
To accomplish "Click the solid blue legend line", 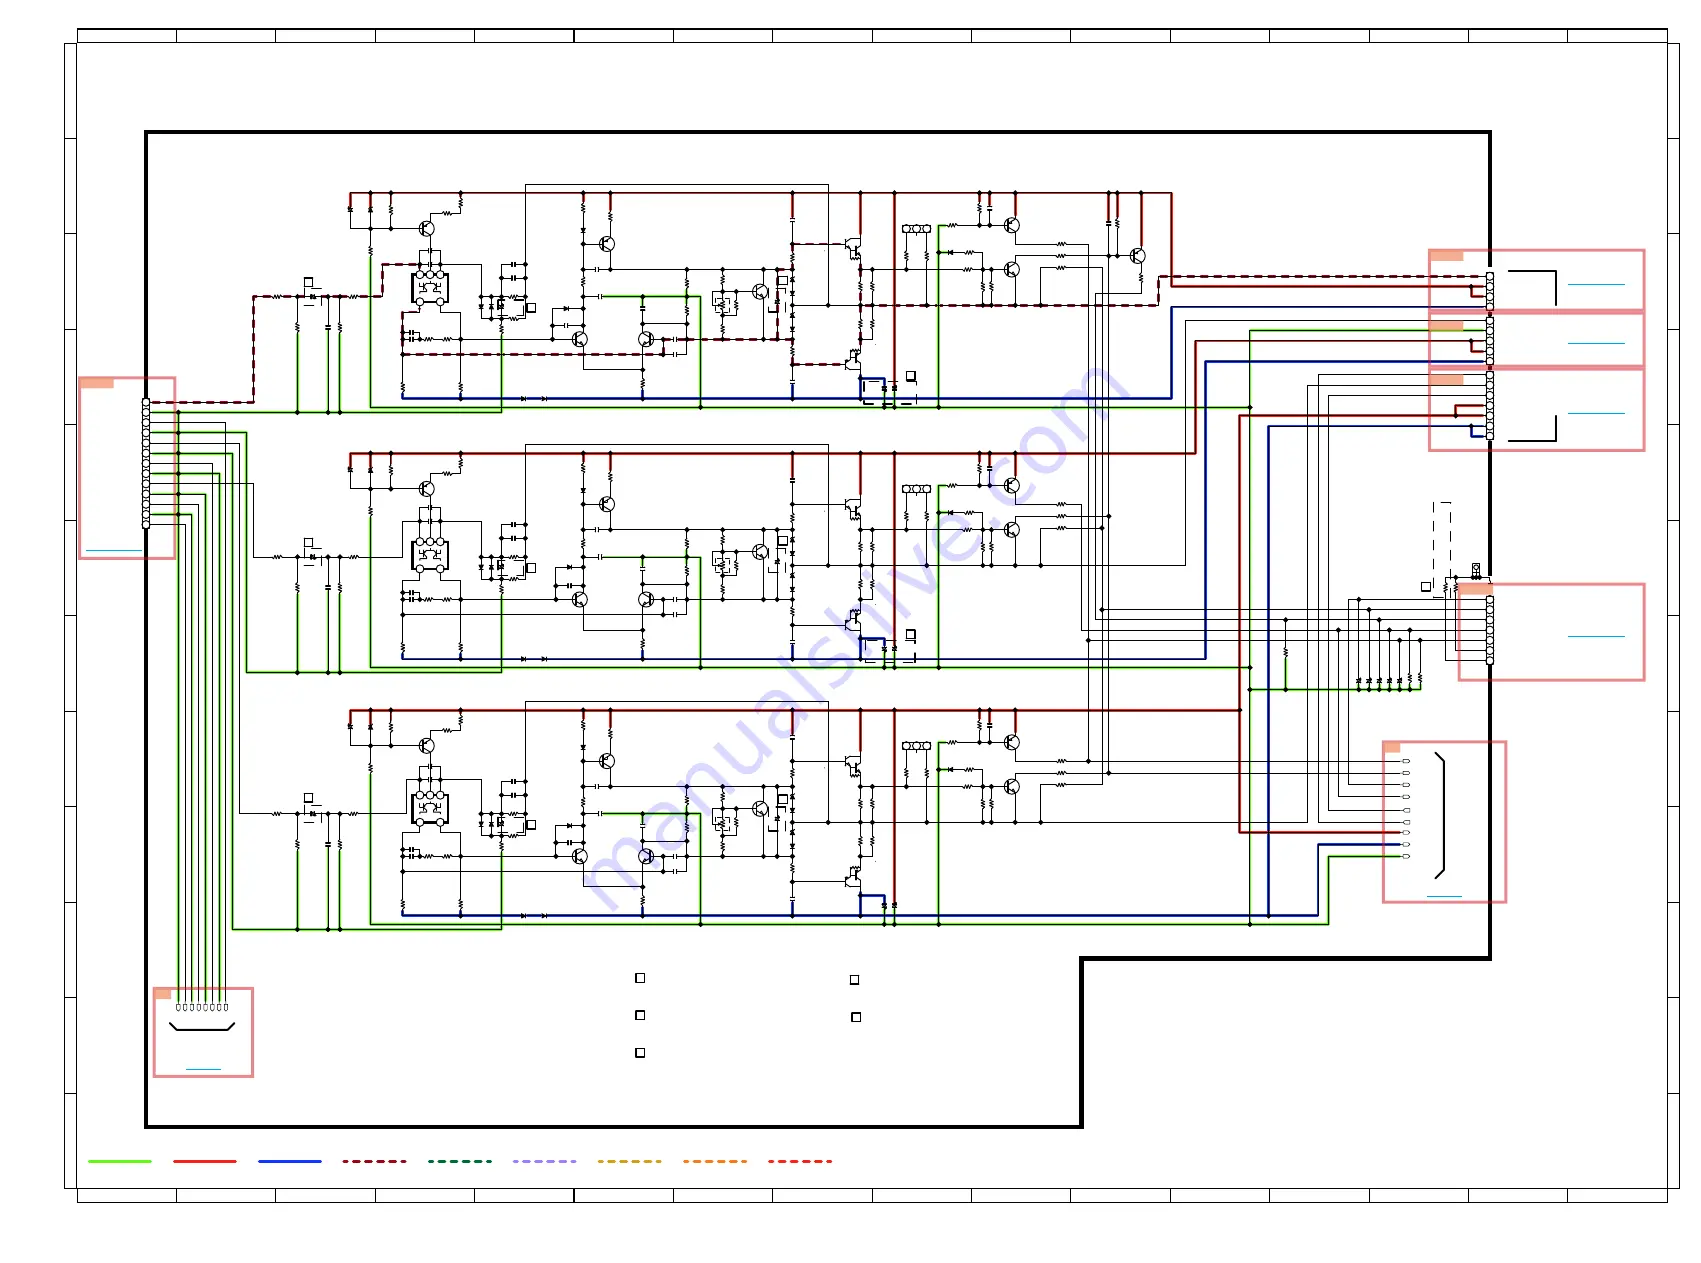I will (x=290, y=1161).
